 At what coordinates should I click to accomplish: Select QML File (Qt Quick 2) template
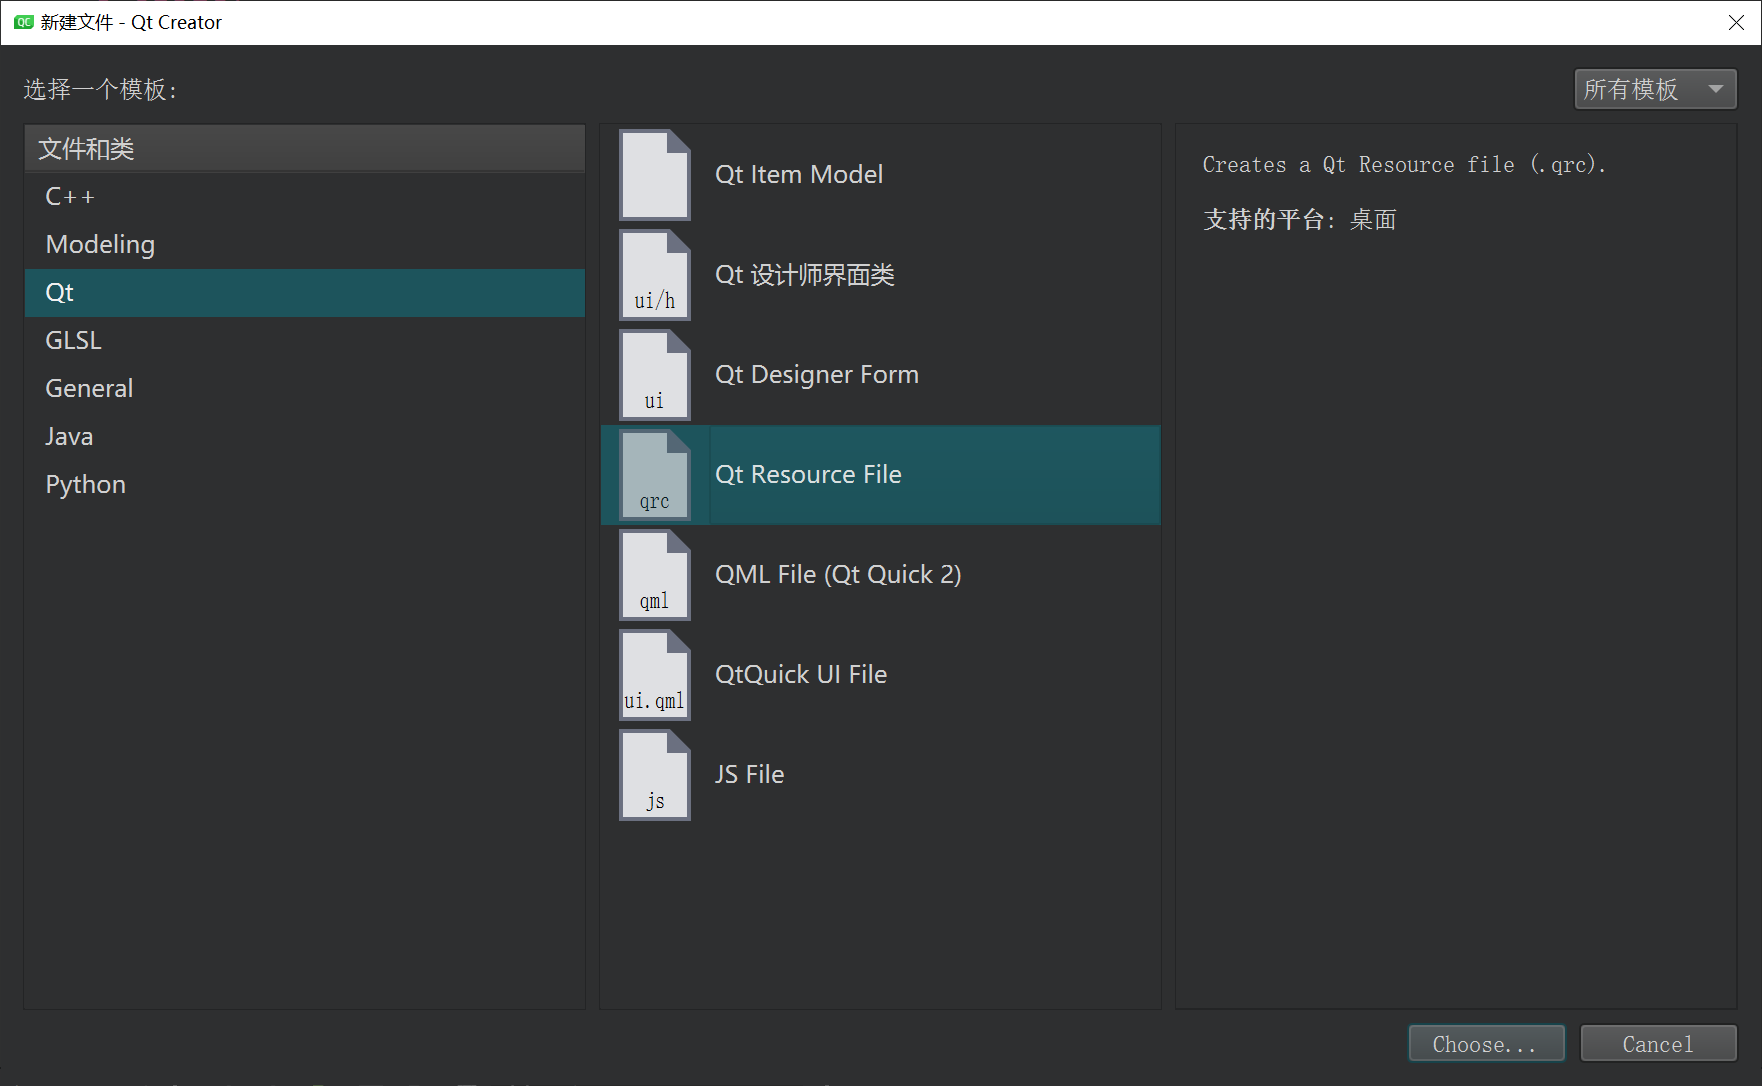point(880,575)
